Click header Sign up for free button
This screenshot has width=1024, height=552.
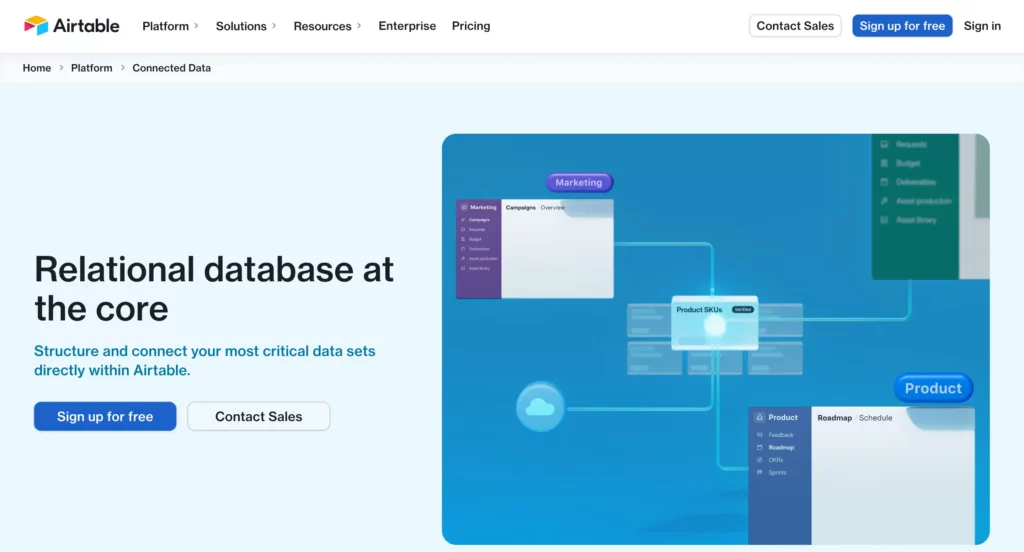coord(902,25)
